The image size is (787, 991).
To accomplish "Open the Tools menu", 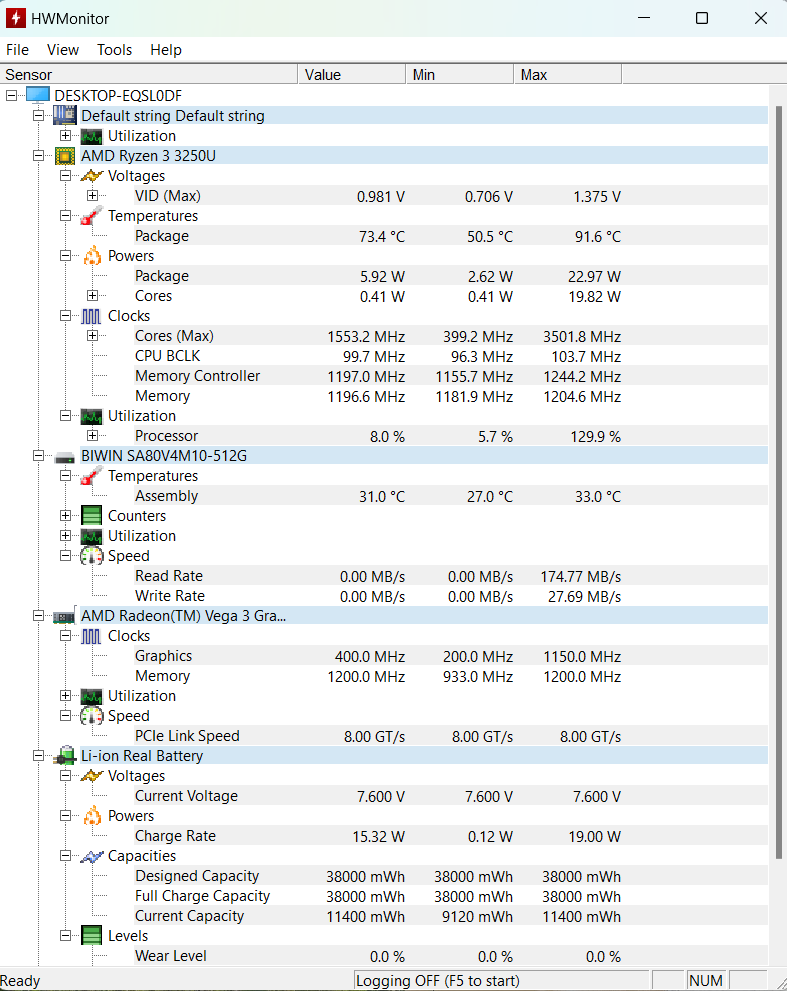I will pyautogui.click(x=114, y=50).
